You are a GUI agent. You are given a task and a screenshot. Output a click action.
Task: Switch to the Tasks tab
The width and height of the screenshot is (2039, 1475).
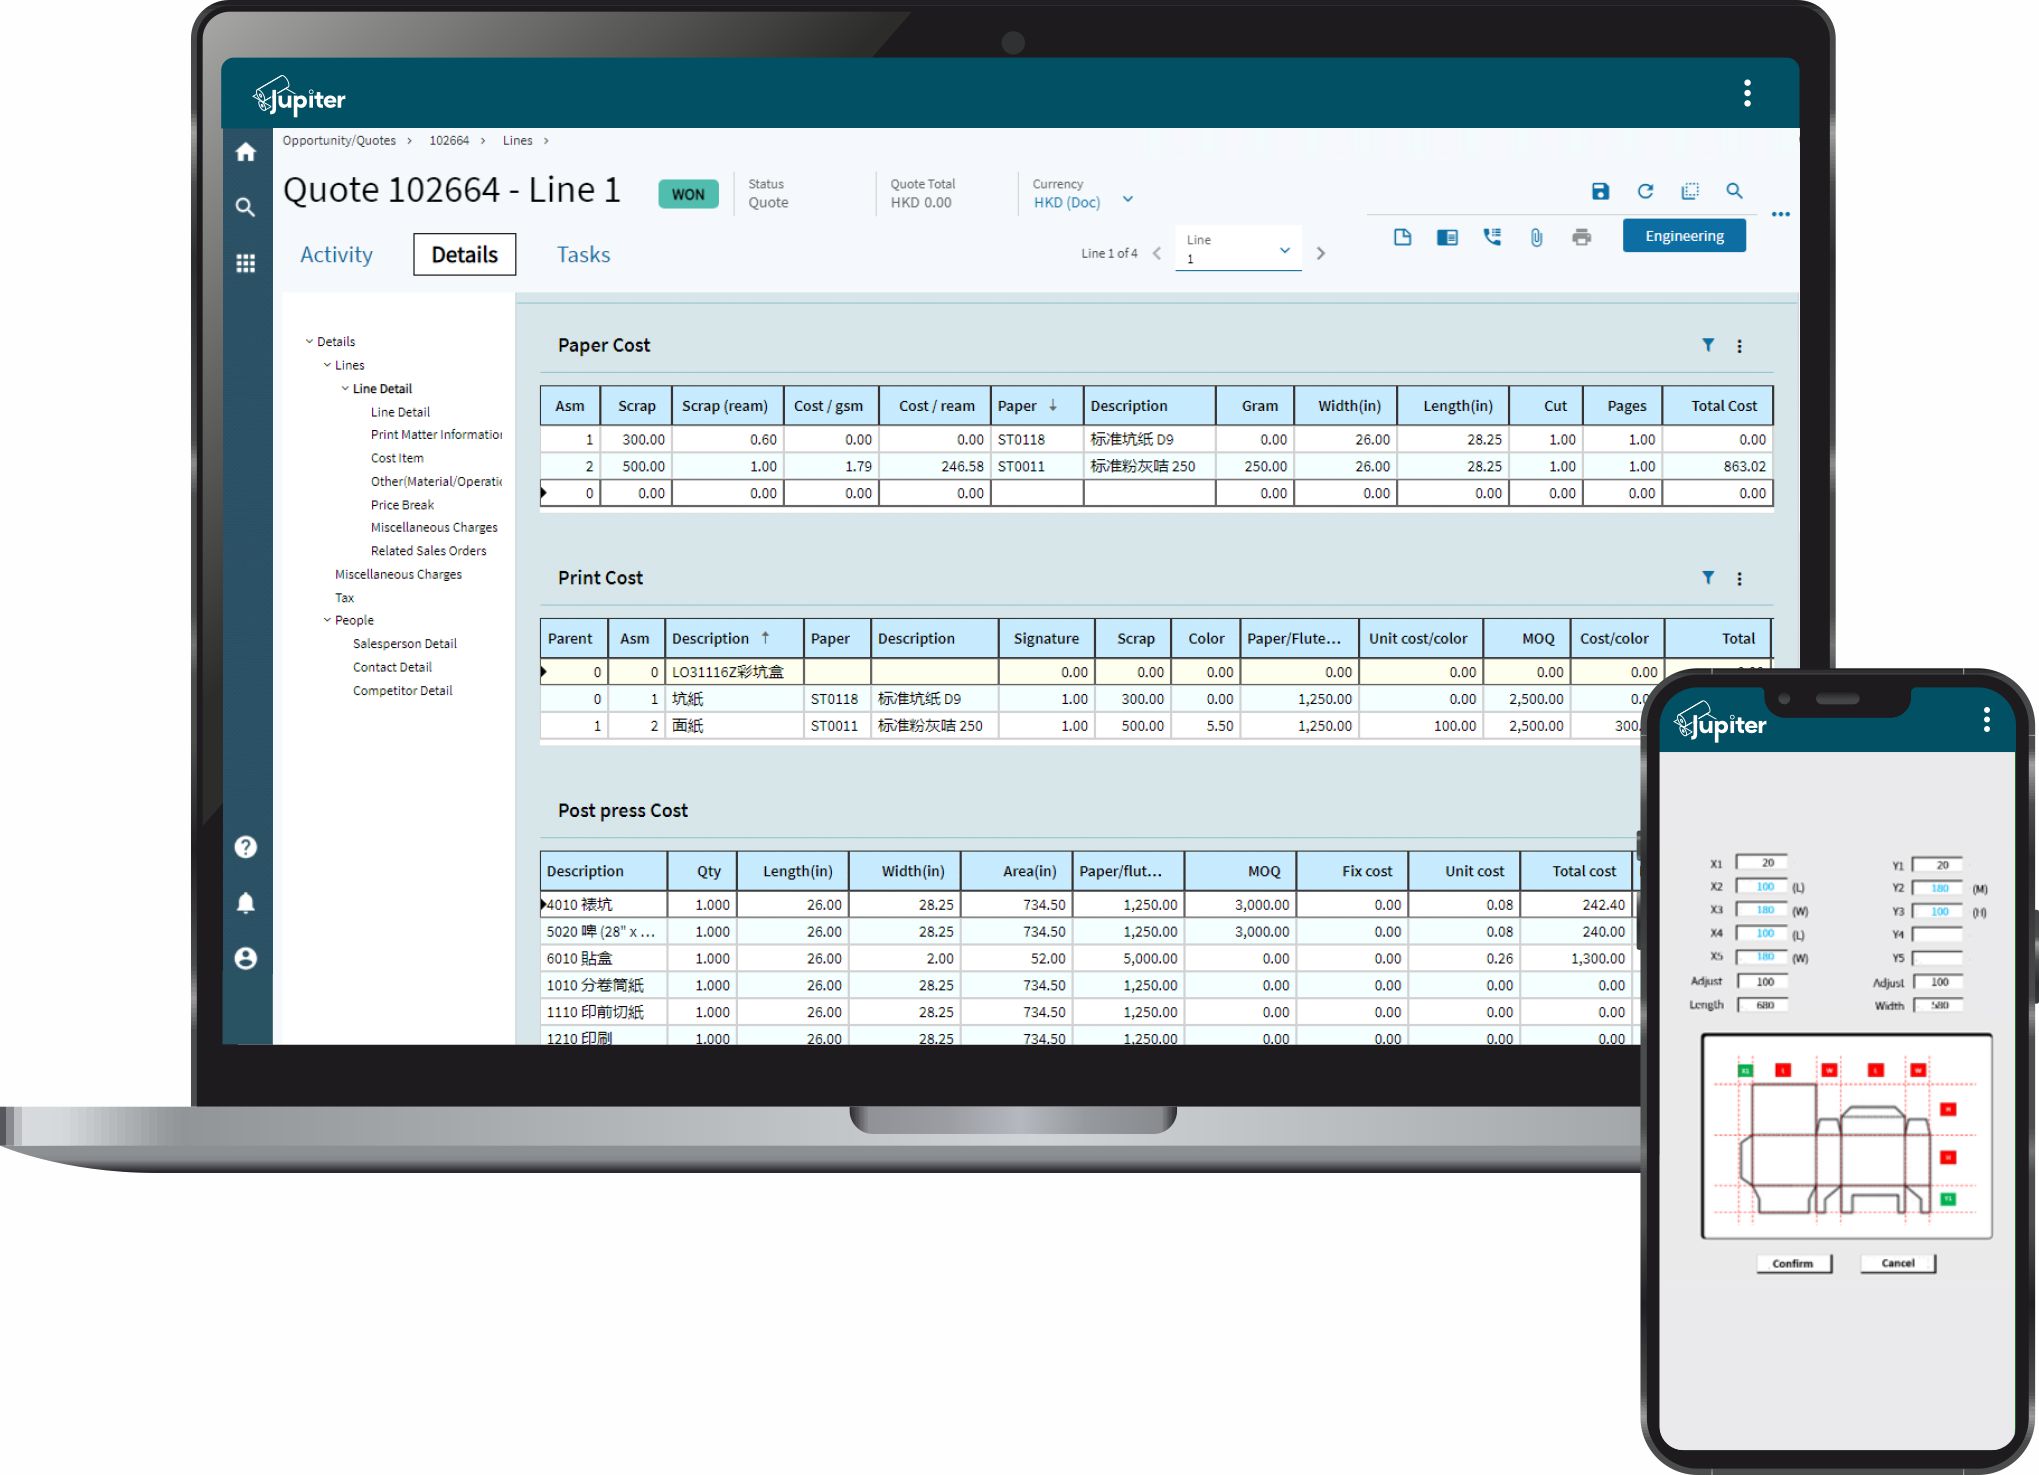pyautogui.click(x=583, y=254)
